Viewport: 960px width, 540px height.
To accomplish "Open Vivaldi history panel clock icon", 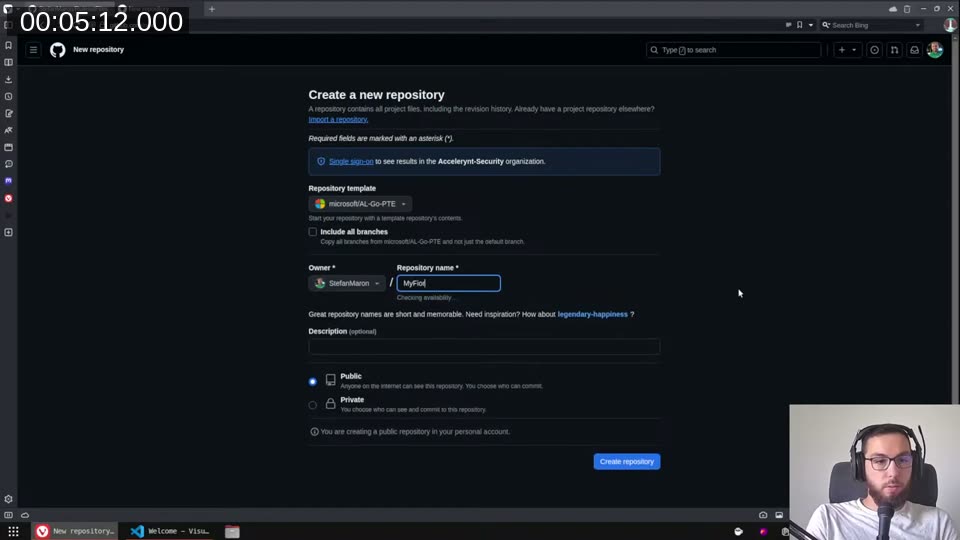I will click(9, 96).
